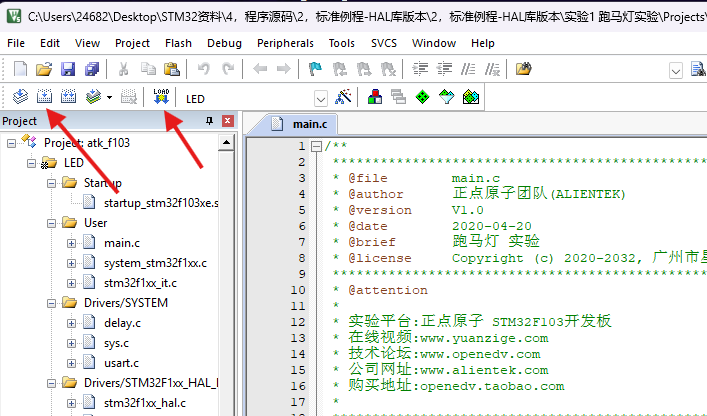
Task: Open Select Software Packs icon
Action: pyautogui.click(x=447, y=96)
